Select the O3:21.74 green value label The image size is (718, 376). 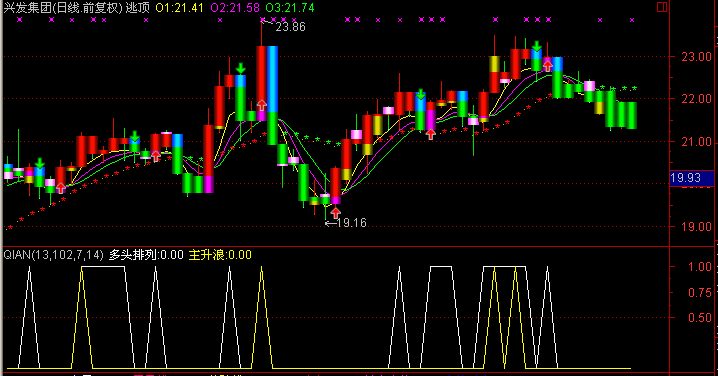click(x=290, y=8)
